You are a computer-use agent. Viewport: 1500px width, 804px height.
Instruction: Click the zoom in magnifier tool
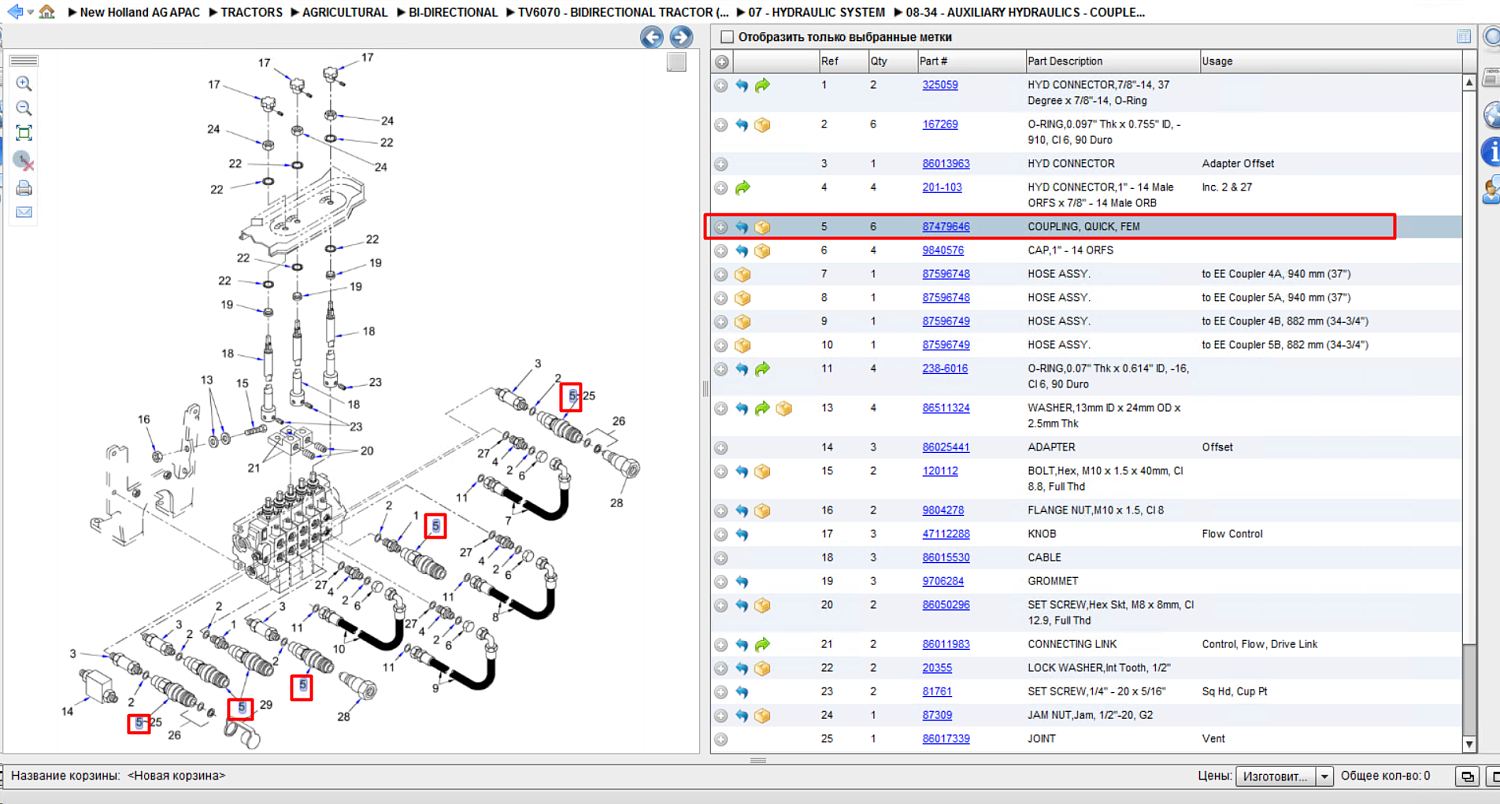tap(24, 84)
